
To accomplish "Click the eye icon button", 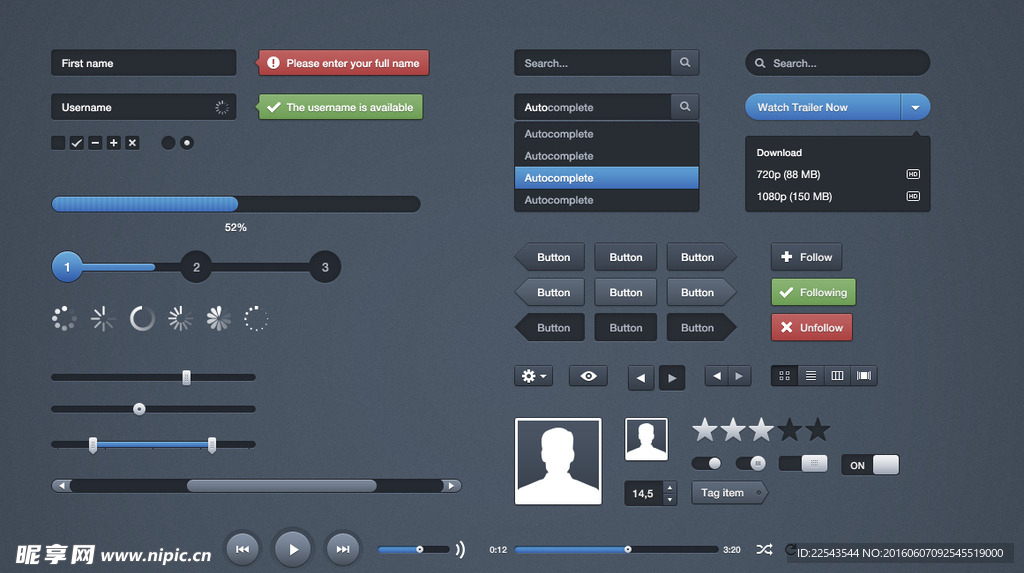I will (588, 376).
